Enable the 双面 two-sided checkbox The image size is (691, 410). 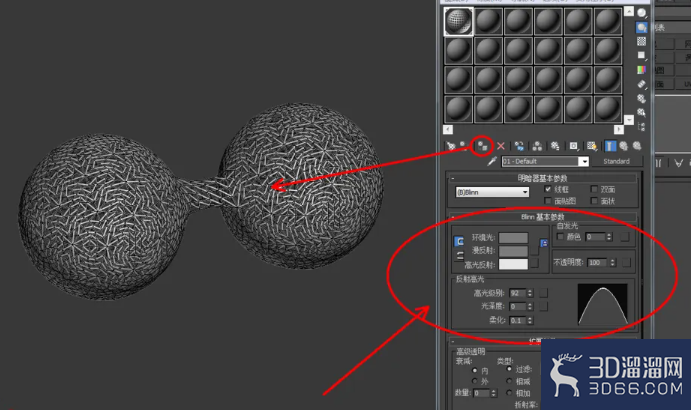tap(594, 189)
